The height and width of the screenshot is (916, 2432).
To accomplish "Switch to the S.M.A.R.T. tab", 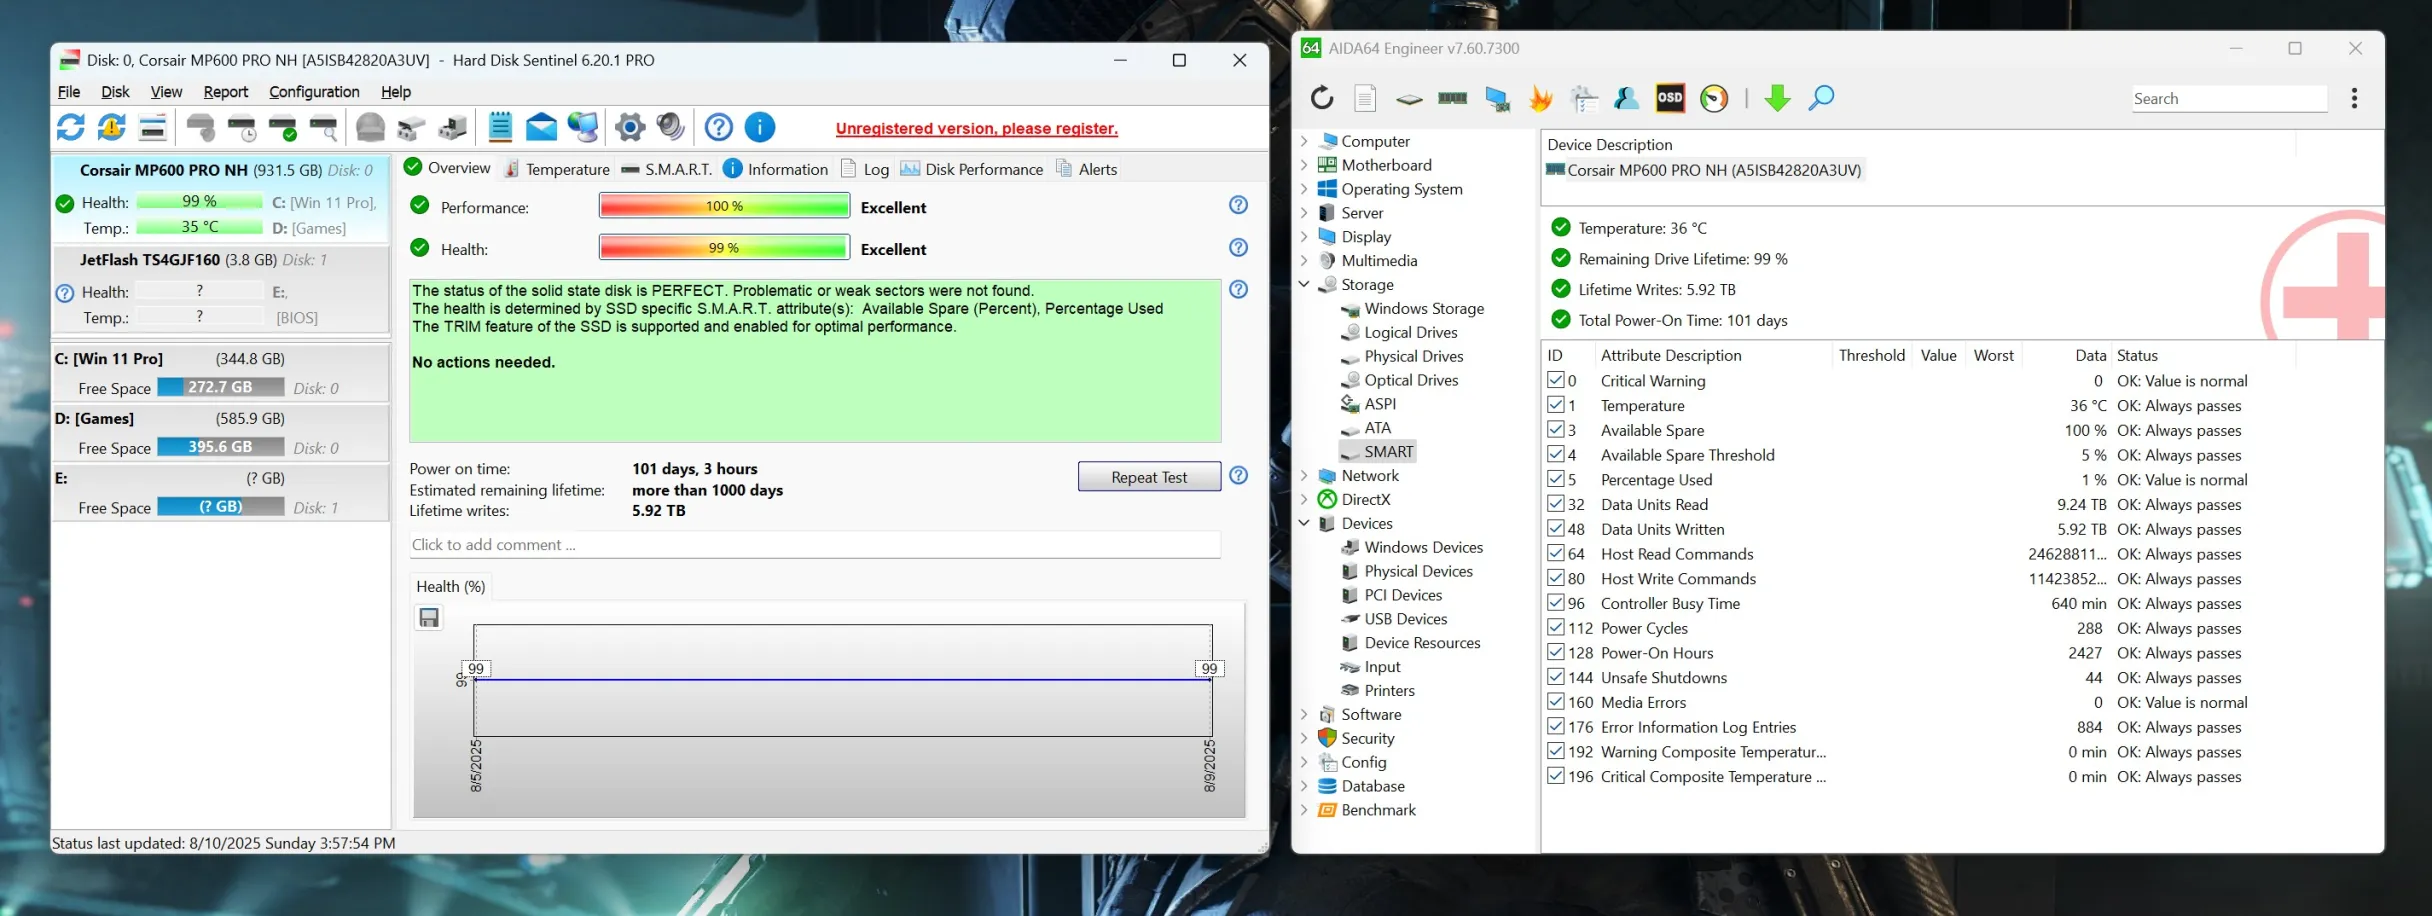I will (x=667, y=169).
